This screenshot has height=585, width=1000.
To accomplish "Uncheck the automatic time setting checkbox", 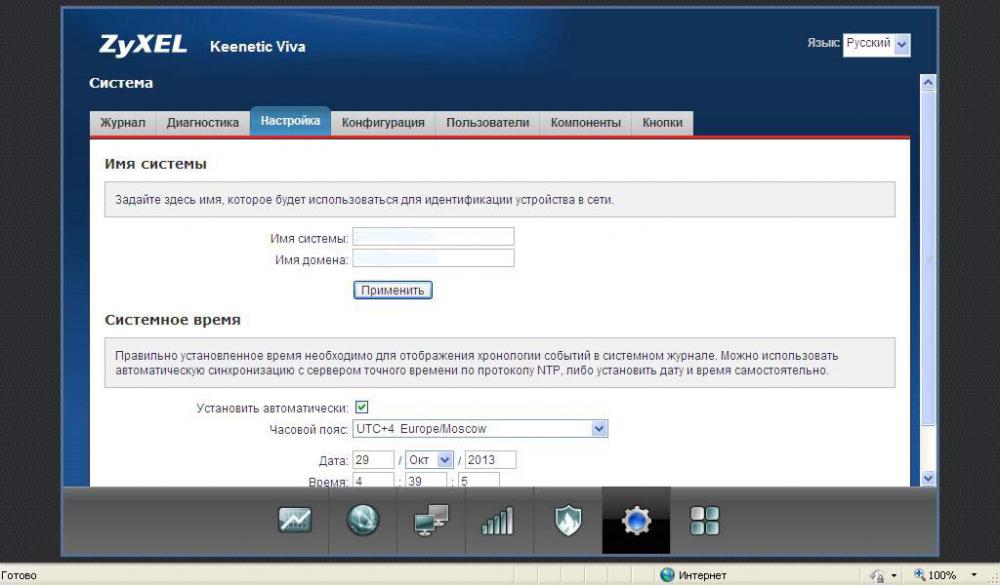I will (x=362, y=407).
